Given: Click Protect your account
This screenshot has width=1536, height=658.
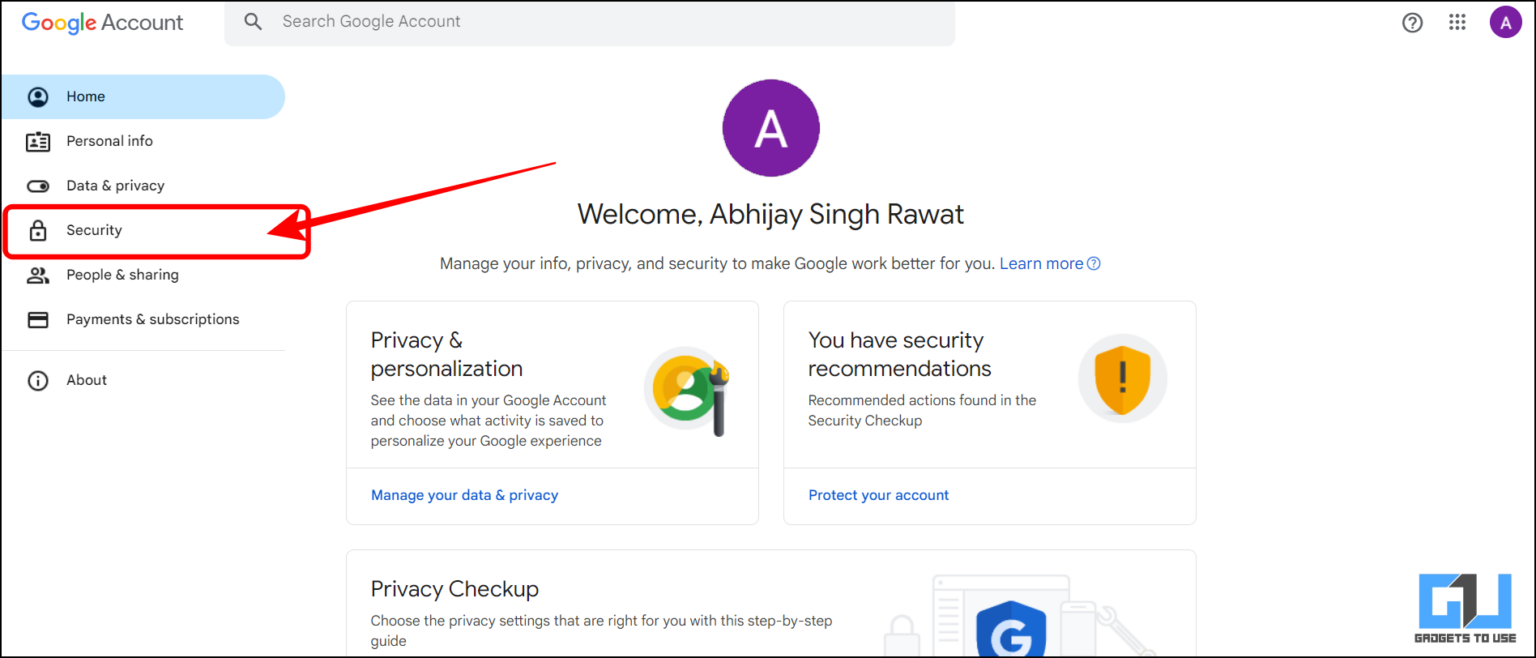Looking at the screenshot, I should (878, 495).
